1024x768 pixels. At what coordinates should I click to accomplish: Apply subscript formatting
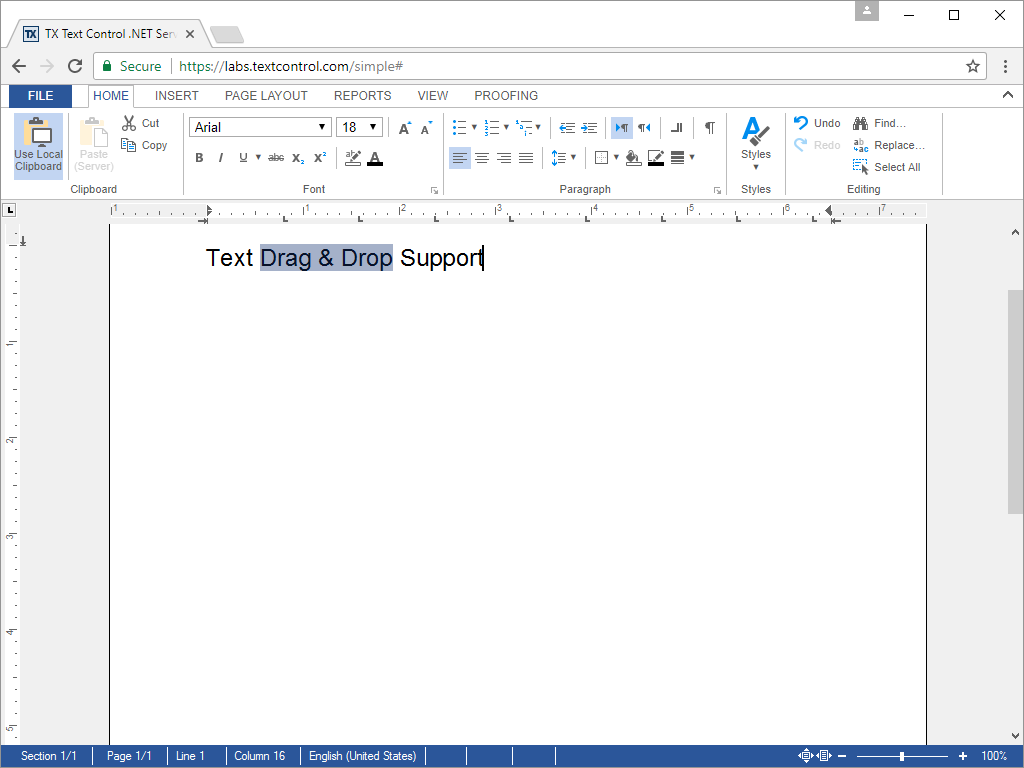pyautogui.click(x=298, y=158)
